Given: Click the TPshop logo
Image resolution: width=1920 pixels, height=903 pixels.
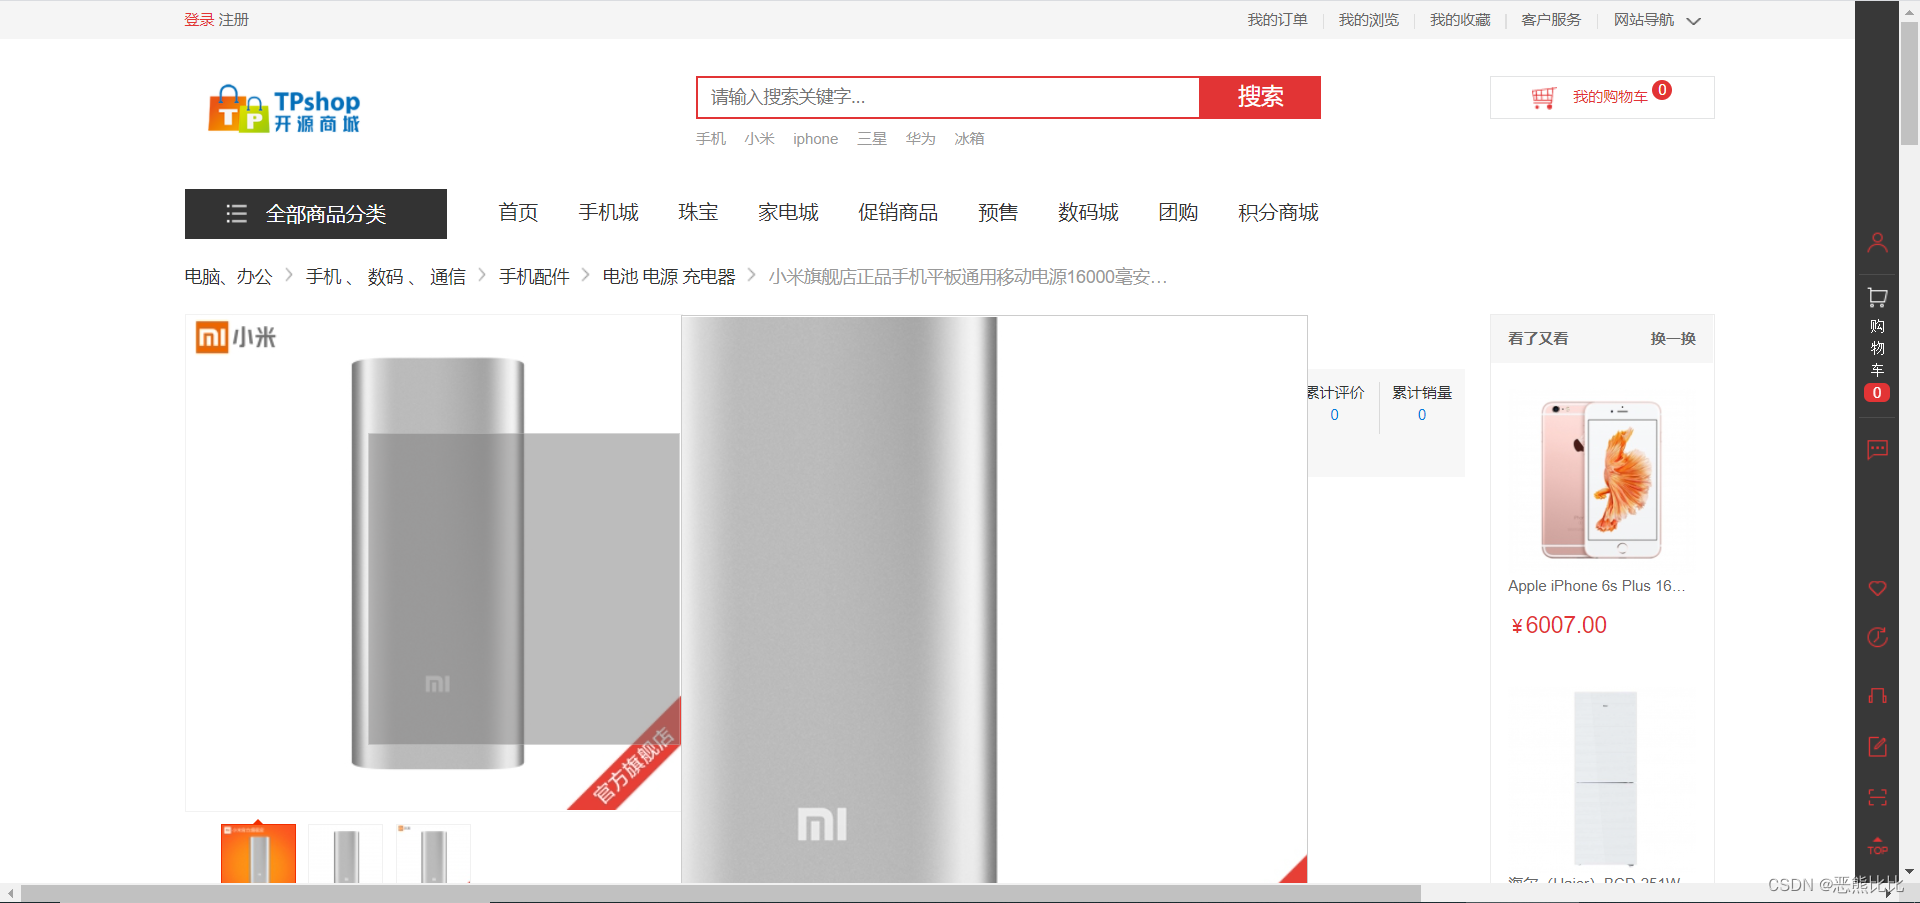Looking at the screenshot, I should click(x=284, y=109).
